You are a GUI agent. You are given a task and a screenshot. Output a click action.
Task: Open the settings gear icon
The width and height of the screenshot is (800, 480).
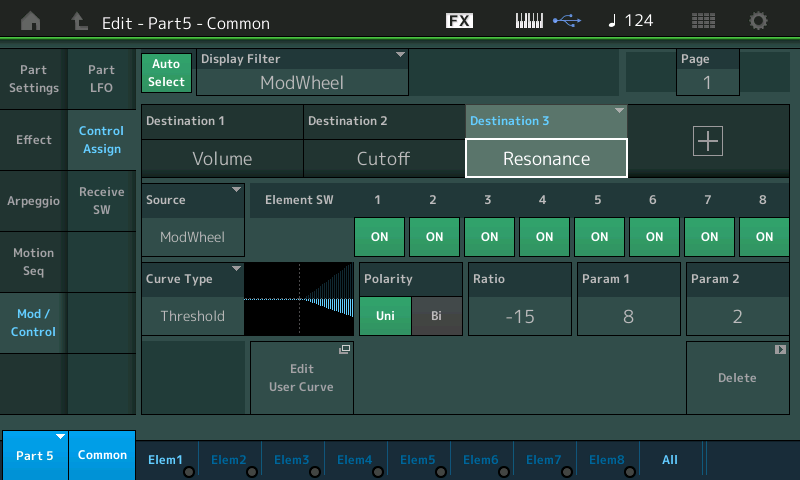coord(759,21)
